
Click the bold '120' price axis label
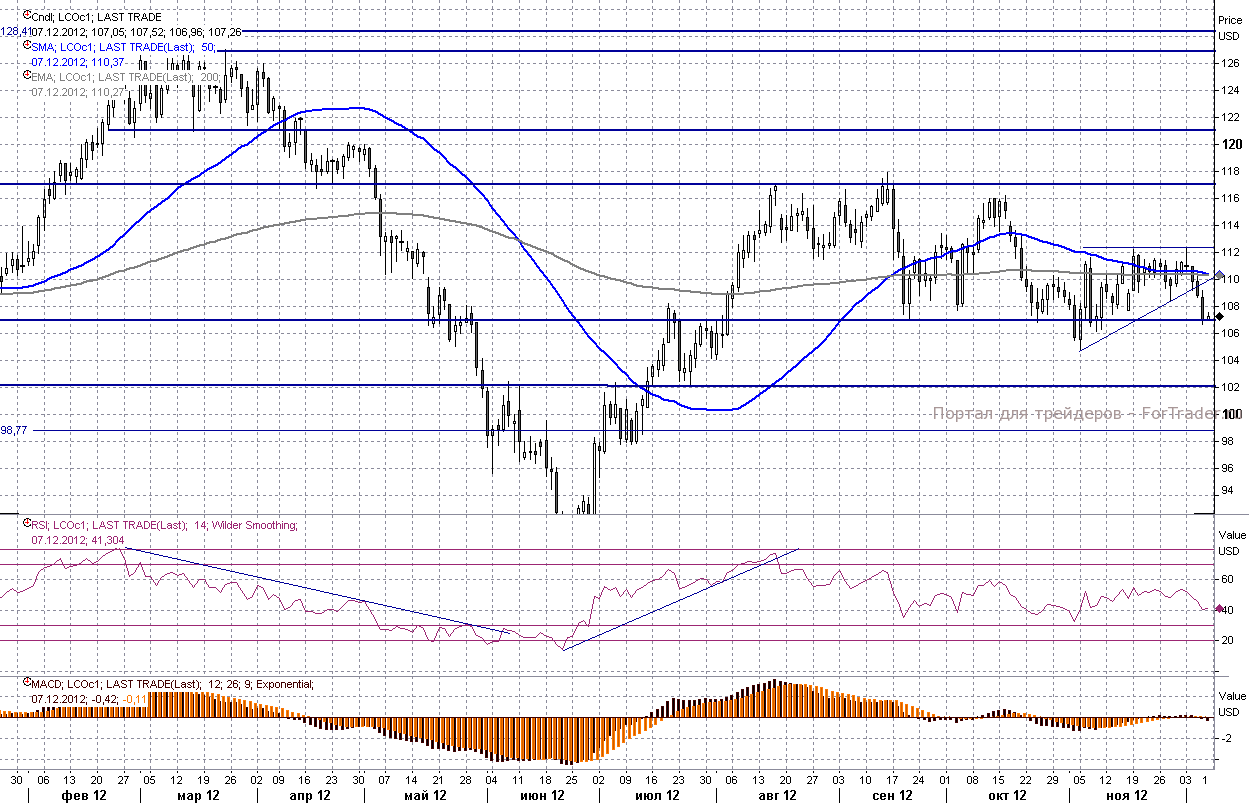point(1231,144)
